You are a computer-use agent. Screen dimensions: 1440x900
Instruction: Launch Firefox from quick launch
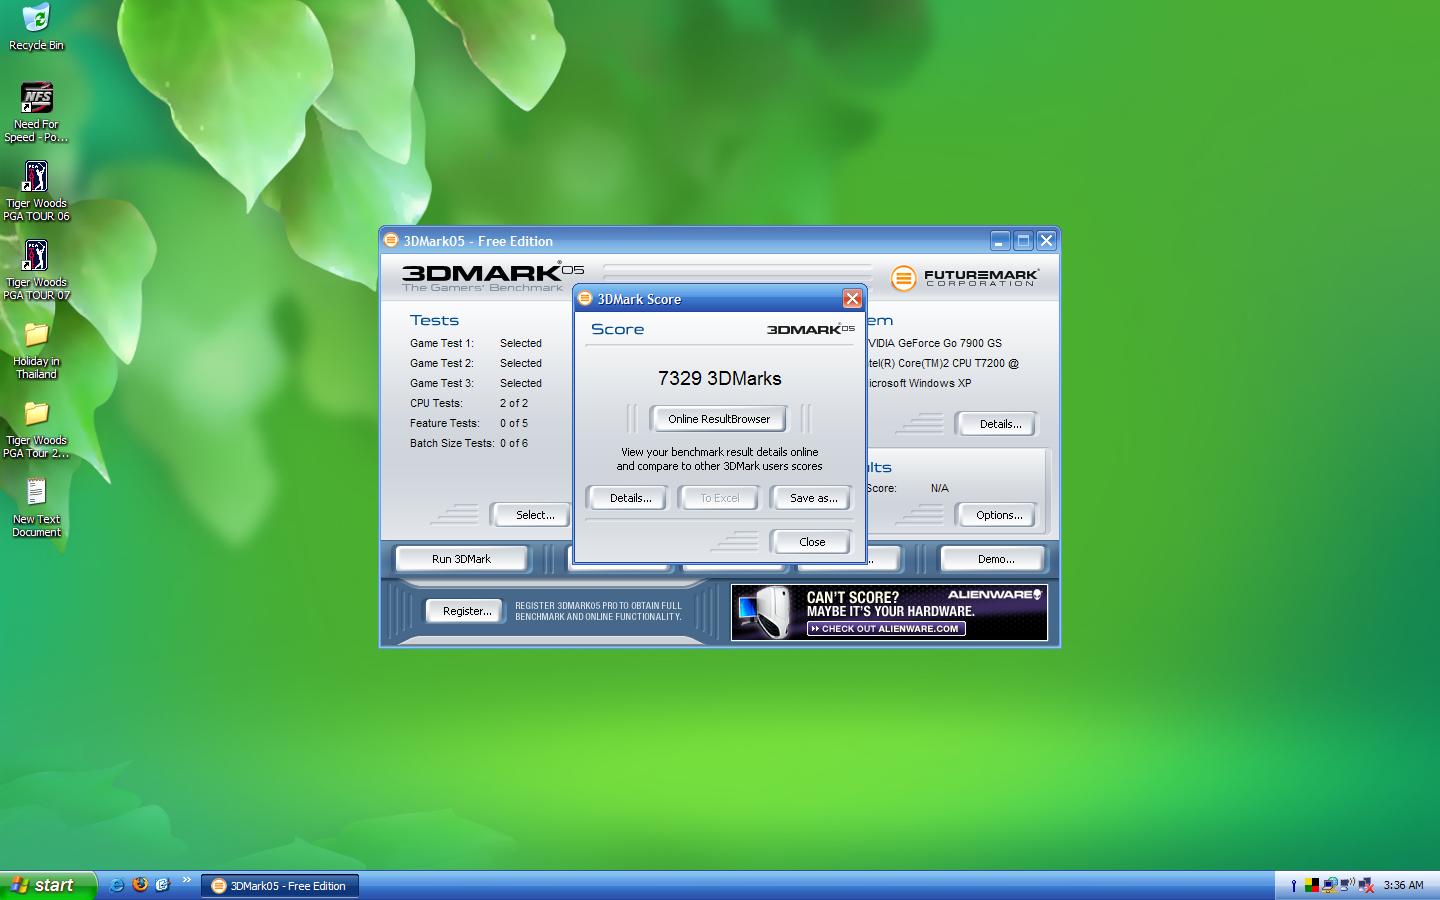(140, 885)
